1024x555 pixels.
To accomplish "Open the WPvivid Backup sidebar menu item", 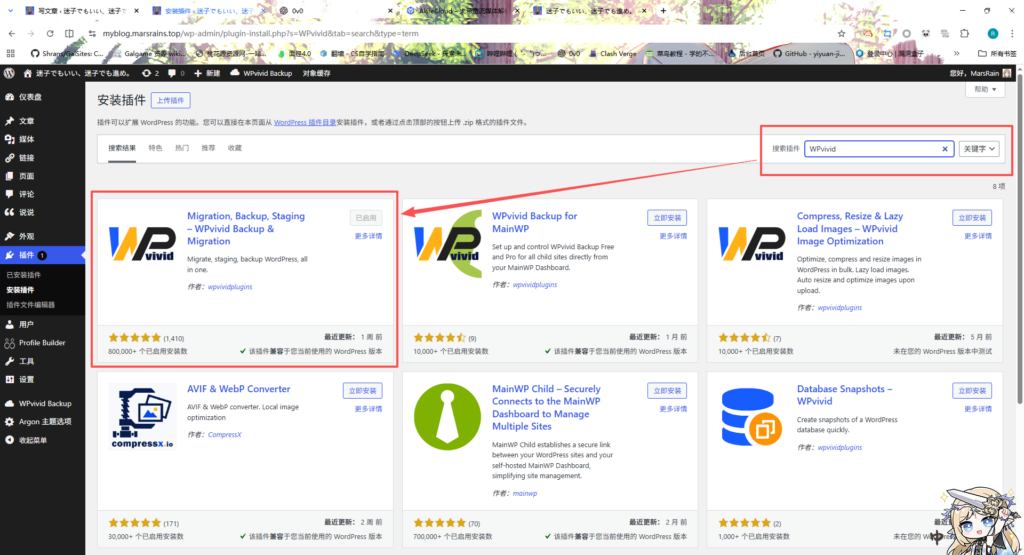I will [x=45, y=403].
